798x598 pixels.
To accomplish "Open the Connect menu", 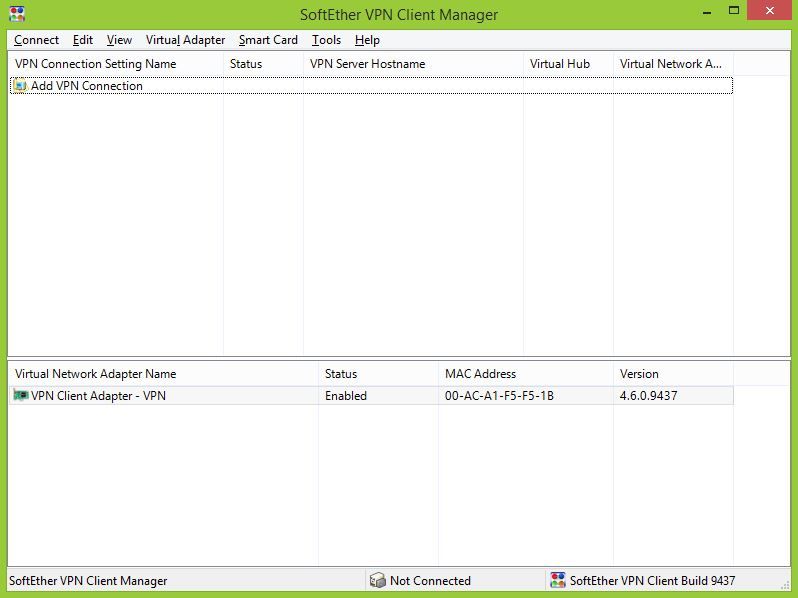I will (37, 40).
